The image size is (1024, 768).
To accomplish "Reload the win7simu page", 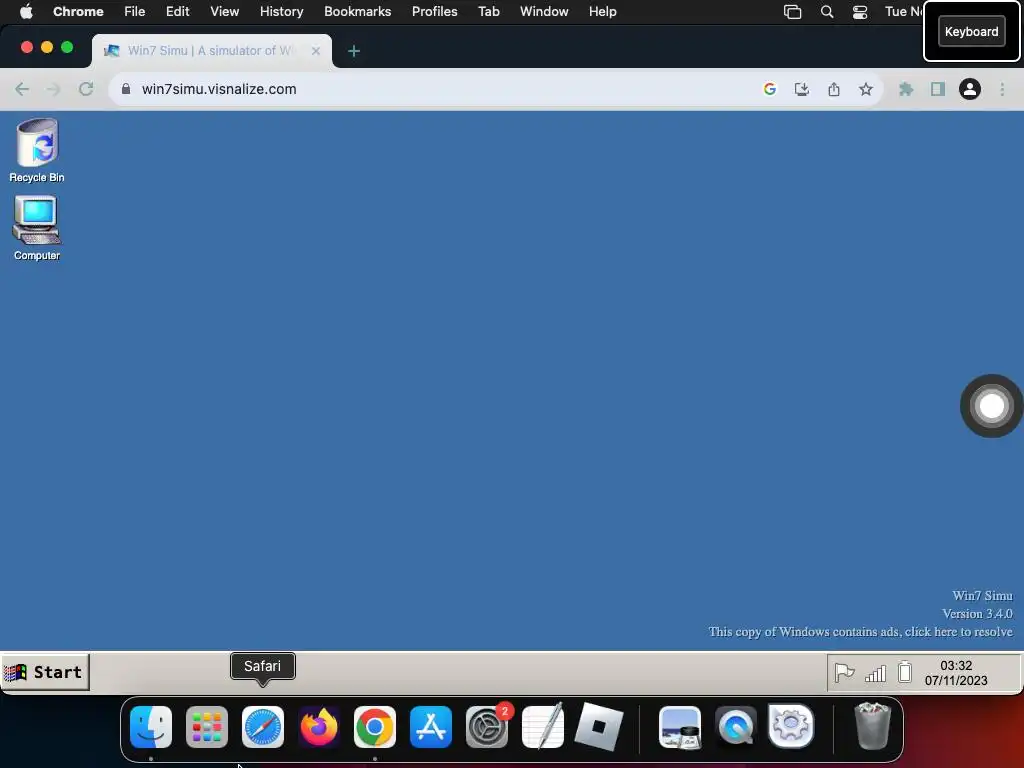I will 86,89.
